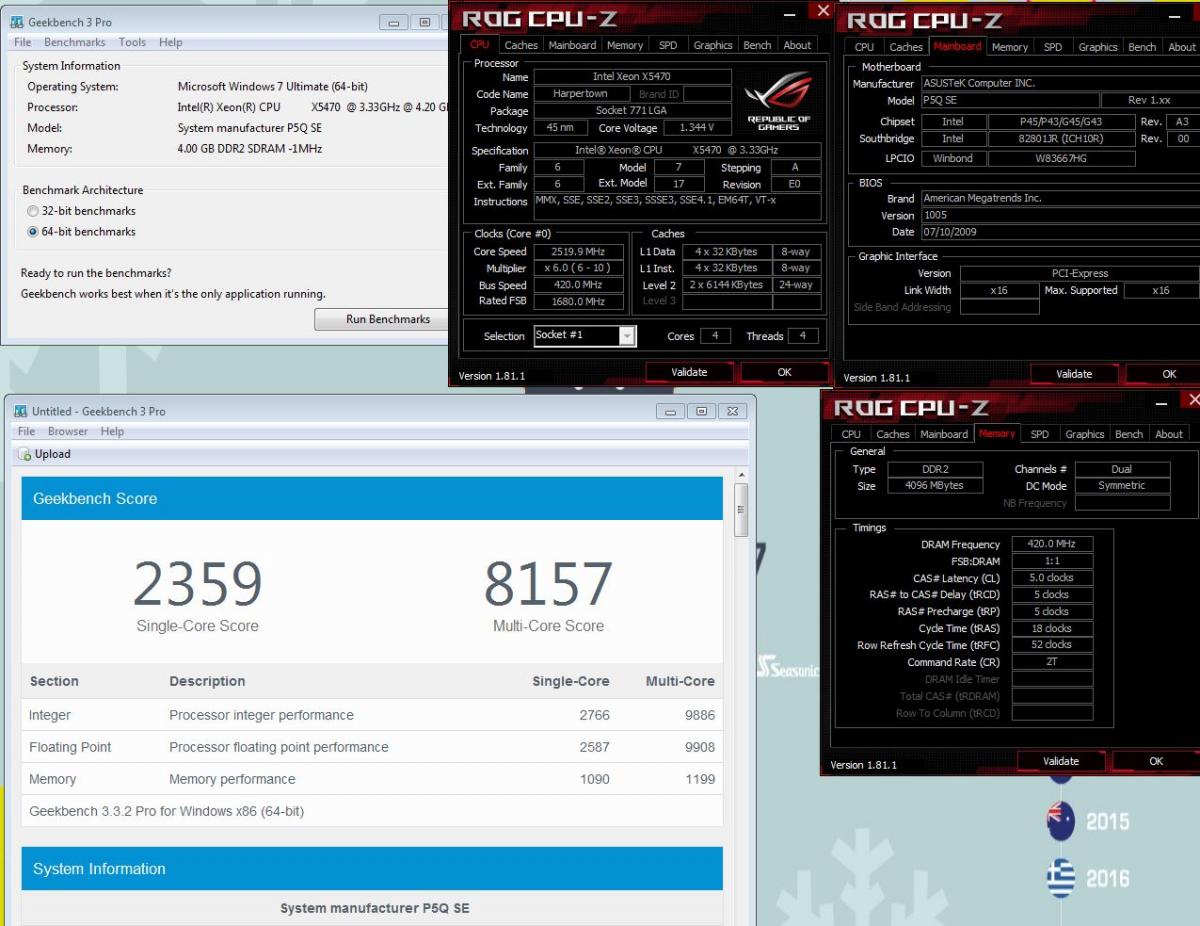
Task: Switch to Memory tab in CPU tab window
Action: tap(625, 45)
